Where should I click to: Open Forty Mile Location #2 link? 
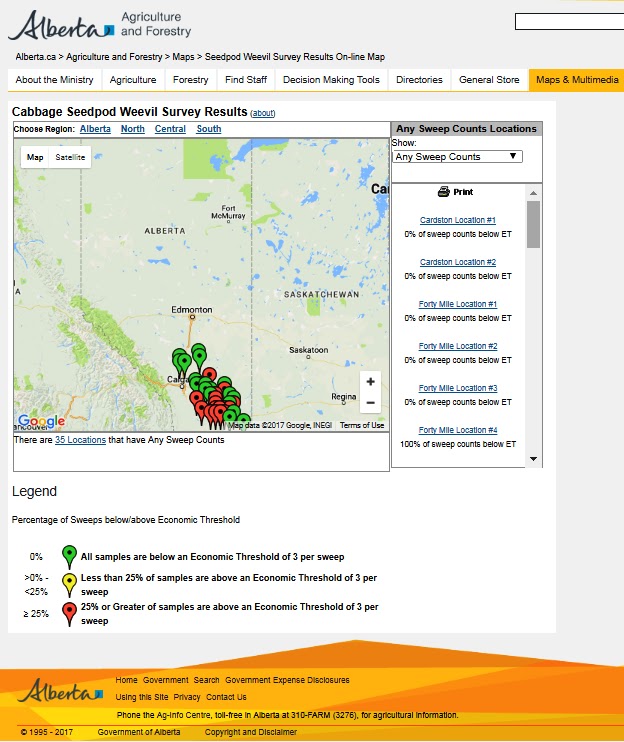click(x=457, y=346)
